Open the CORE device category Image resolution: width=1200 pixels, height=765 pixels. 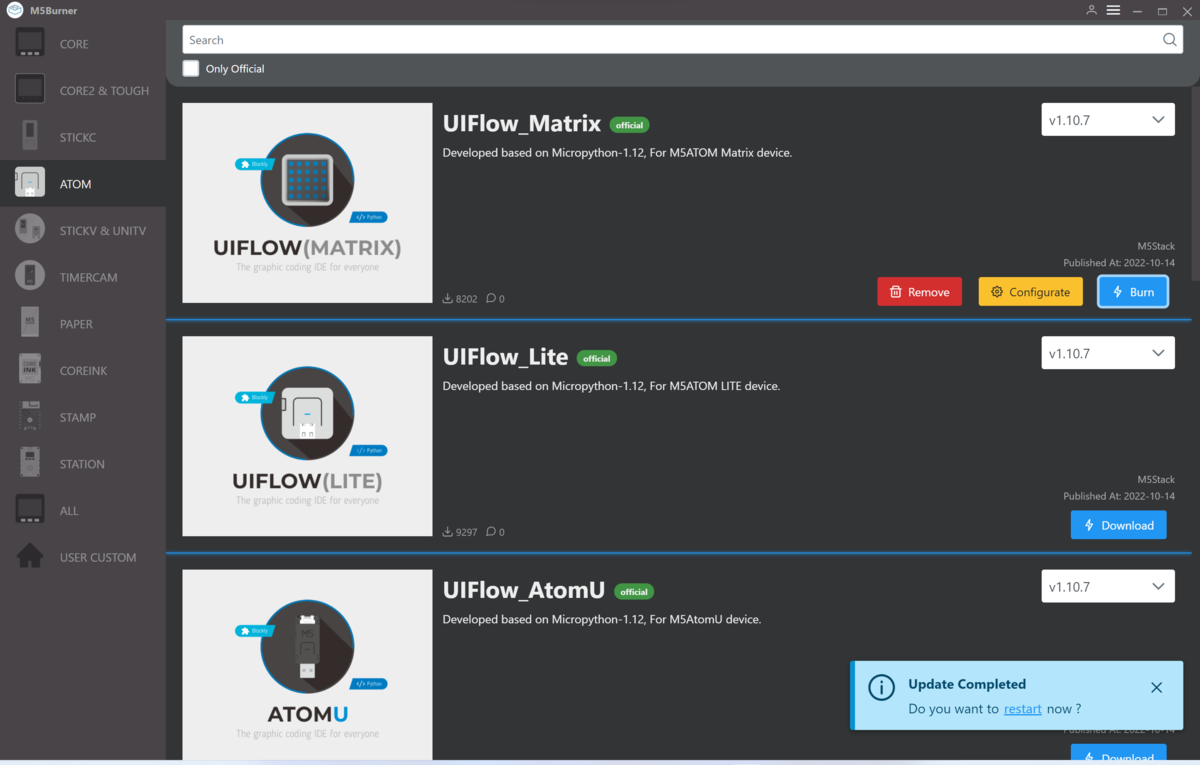(83, 44)
